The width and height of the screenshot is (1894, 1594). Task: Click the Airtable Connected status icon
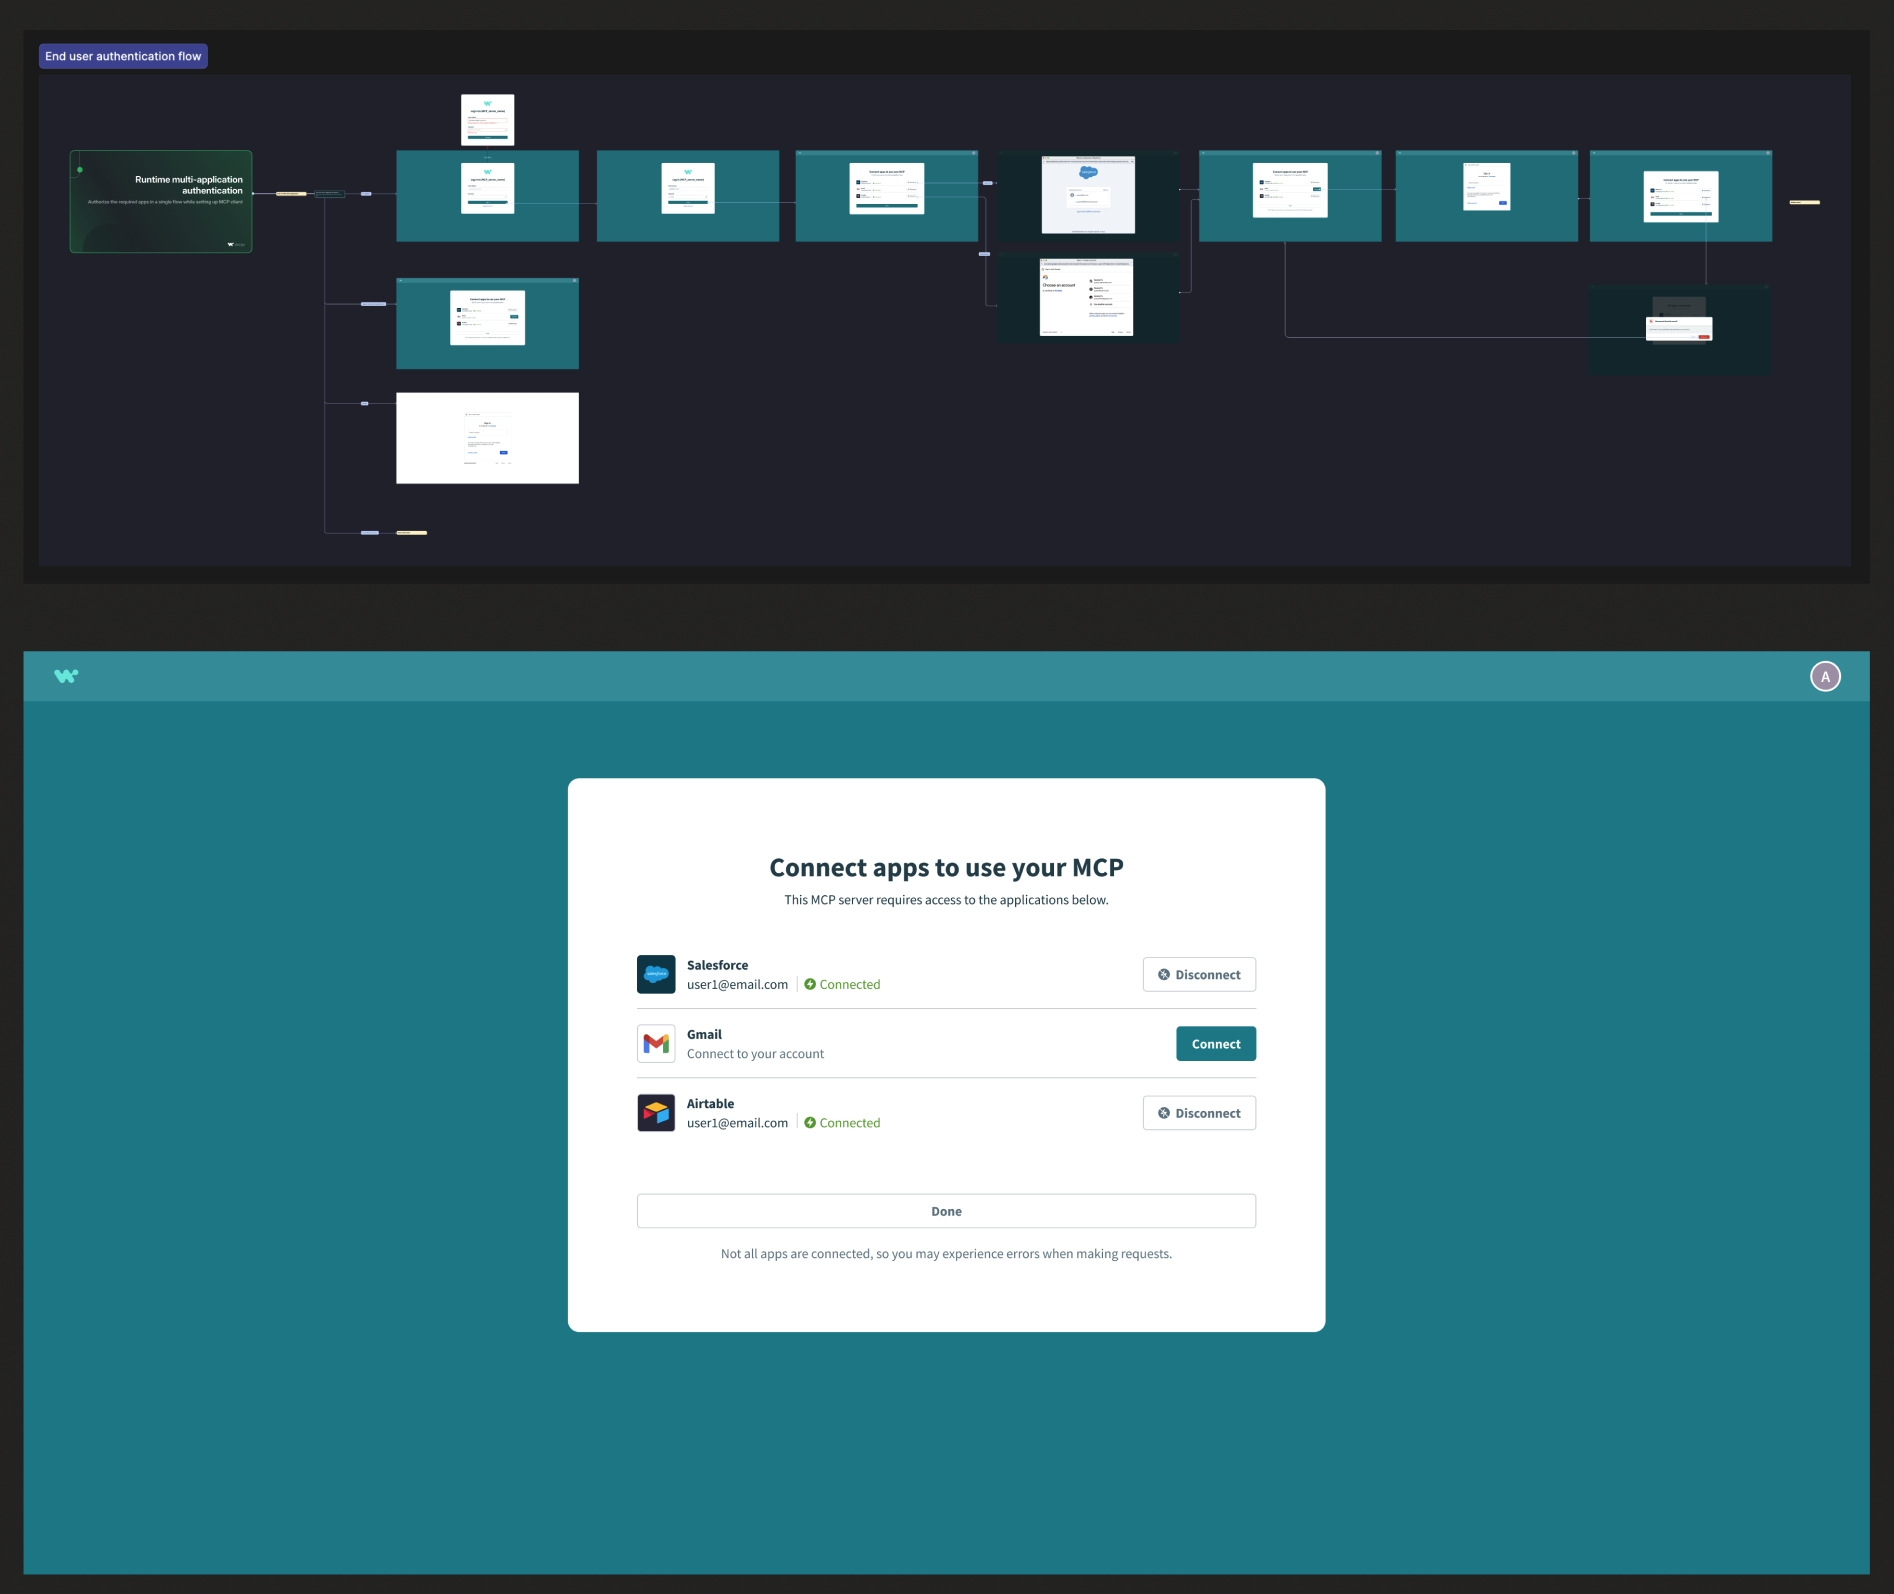pos(810,1122)
